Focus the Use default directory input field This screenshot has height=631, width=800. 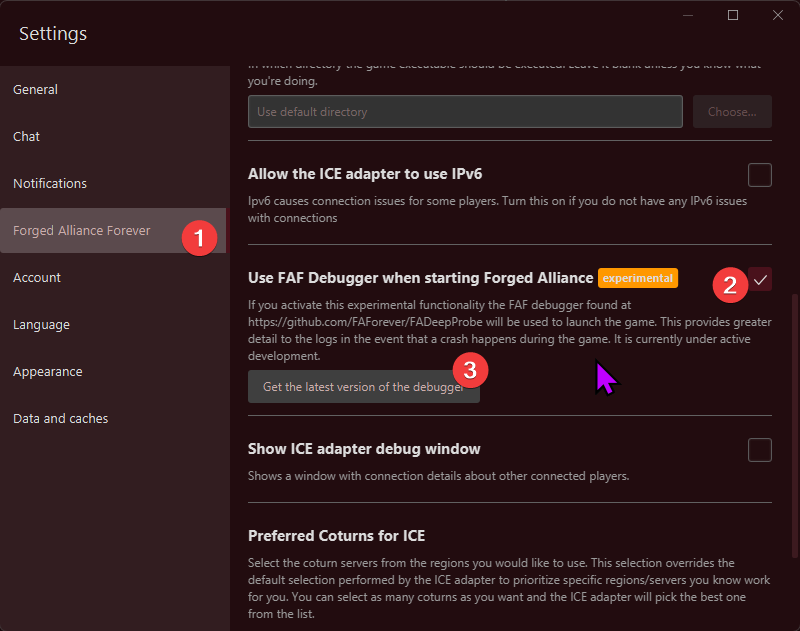(465, 112)
